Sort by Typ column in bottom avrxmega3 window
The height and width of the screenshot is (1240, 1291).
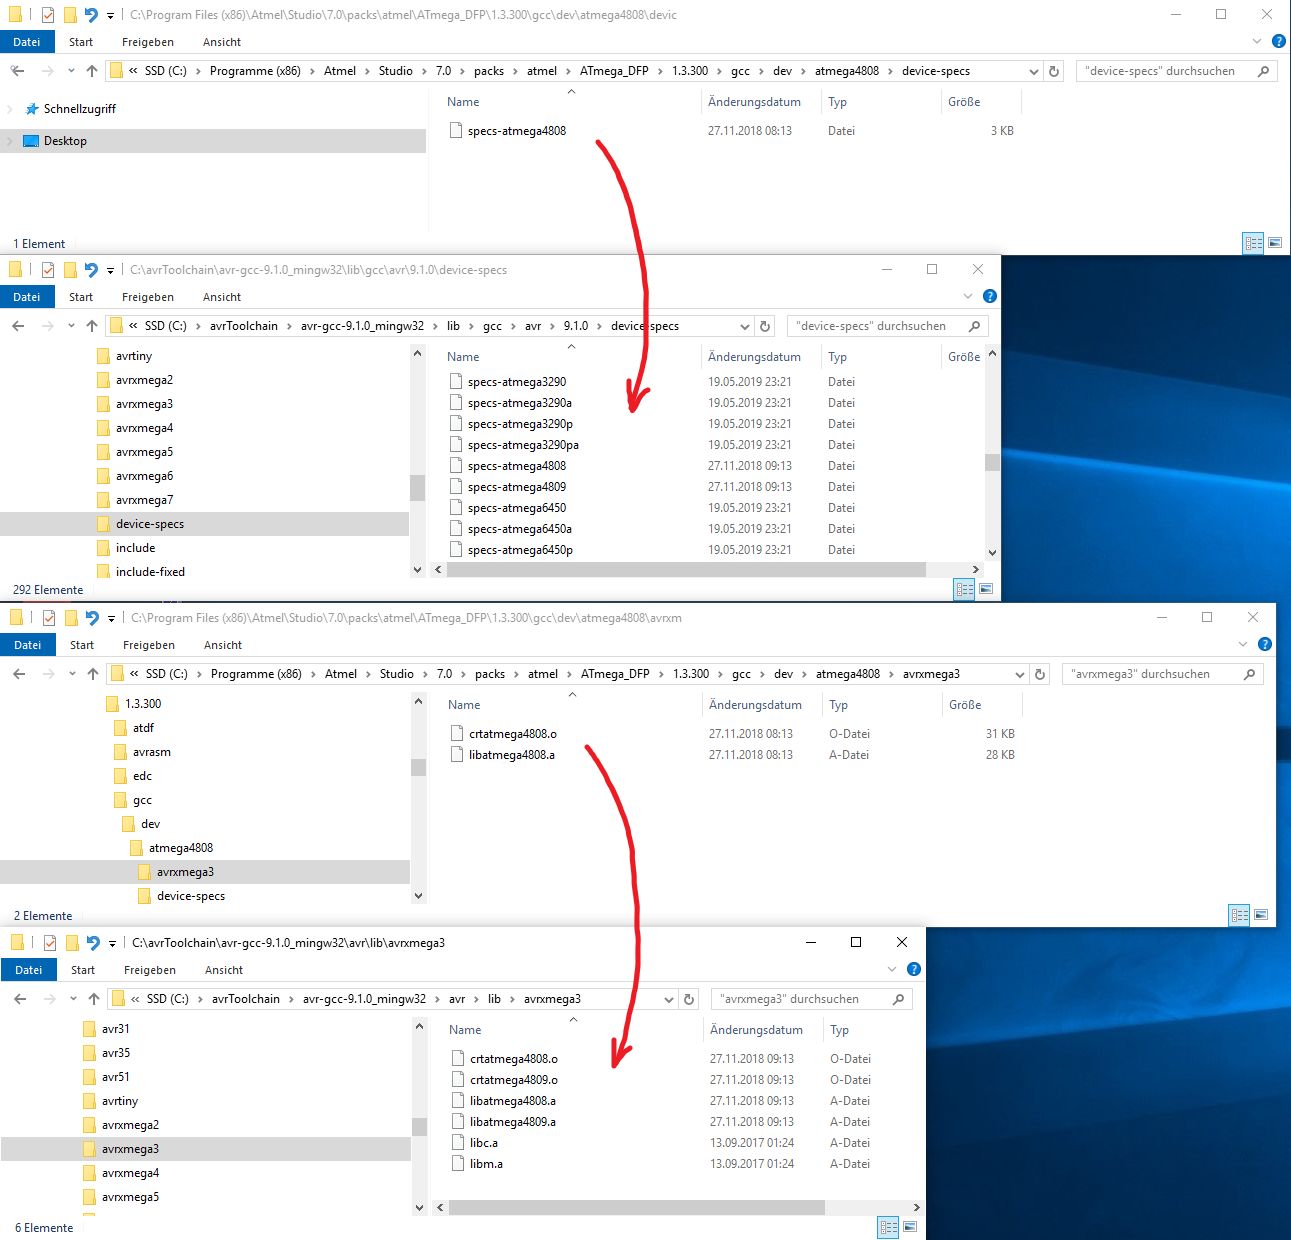839,1030
